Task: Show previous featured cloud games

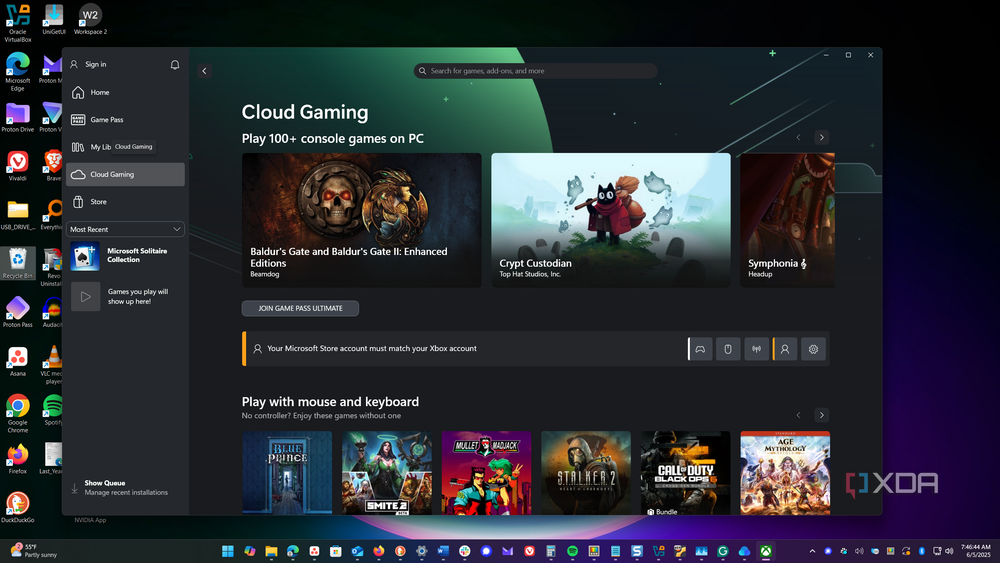Action: 798,137
